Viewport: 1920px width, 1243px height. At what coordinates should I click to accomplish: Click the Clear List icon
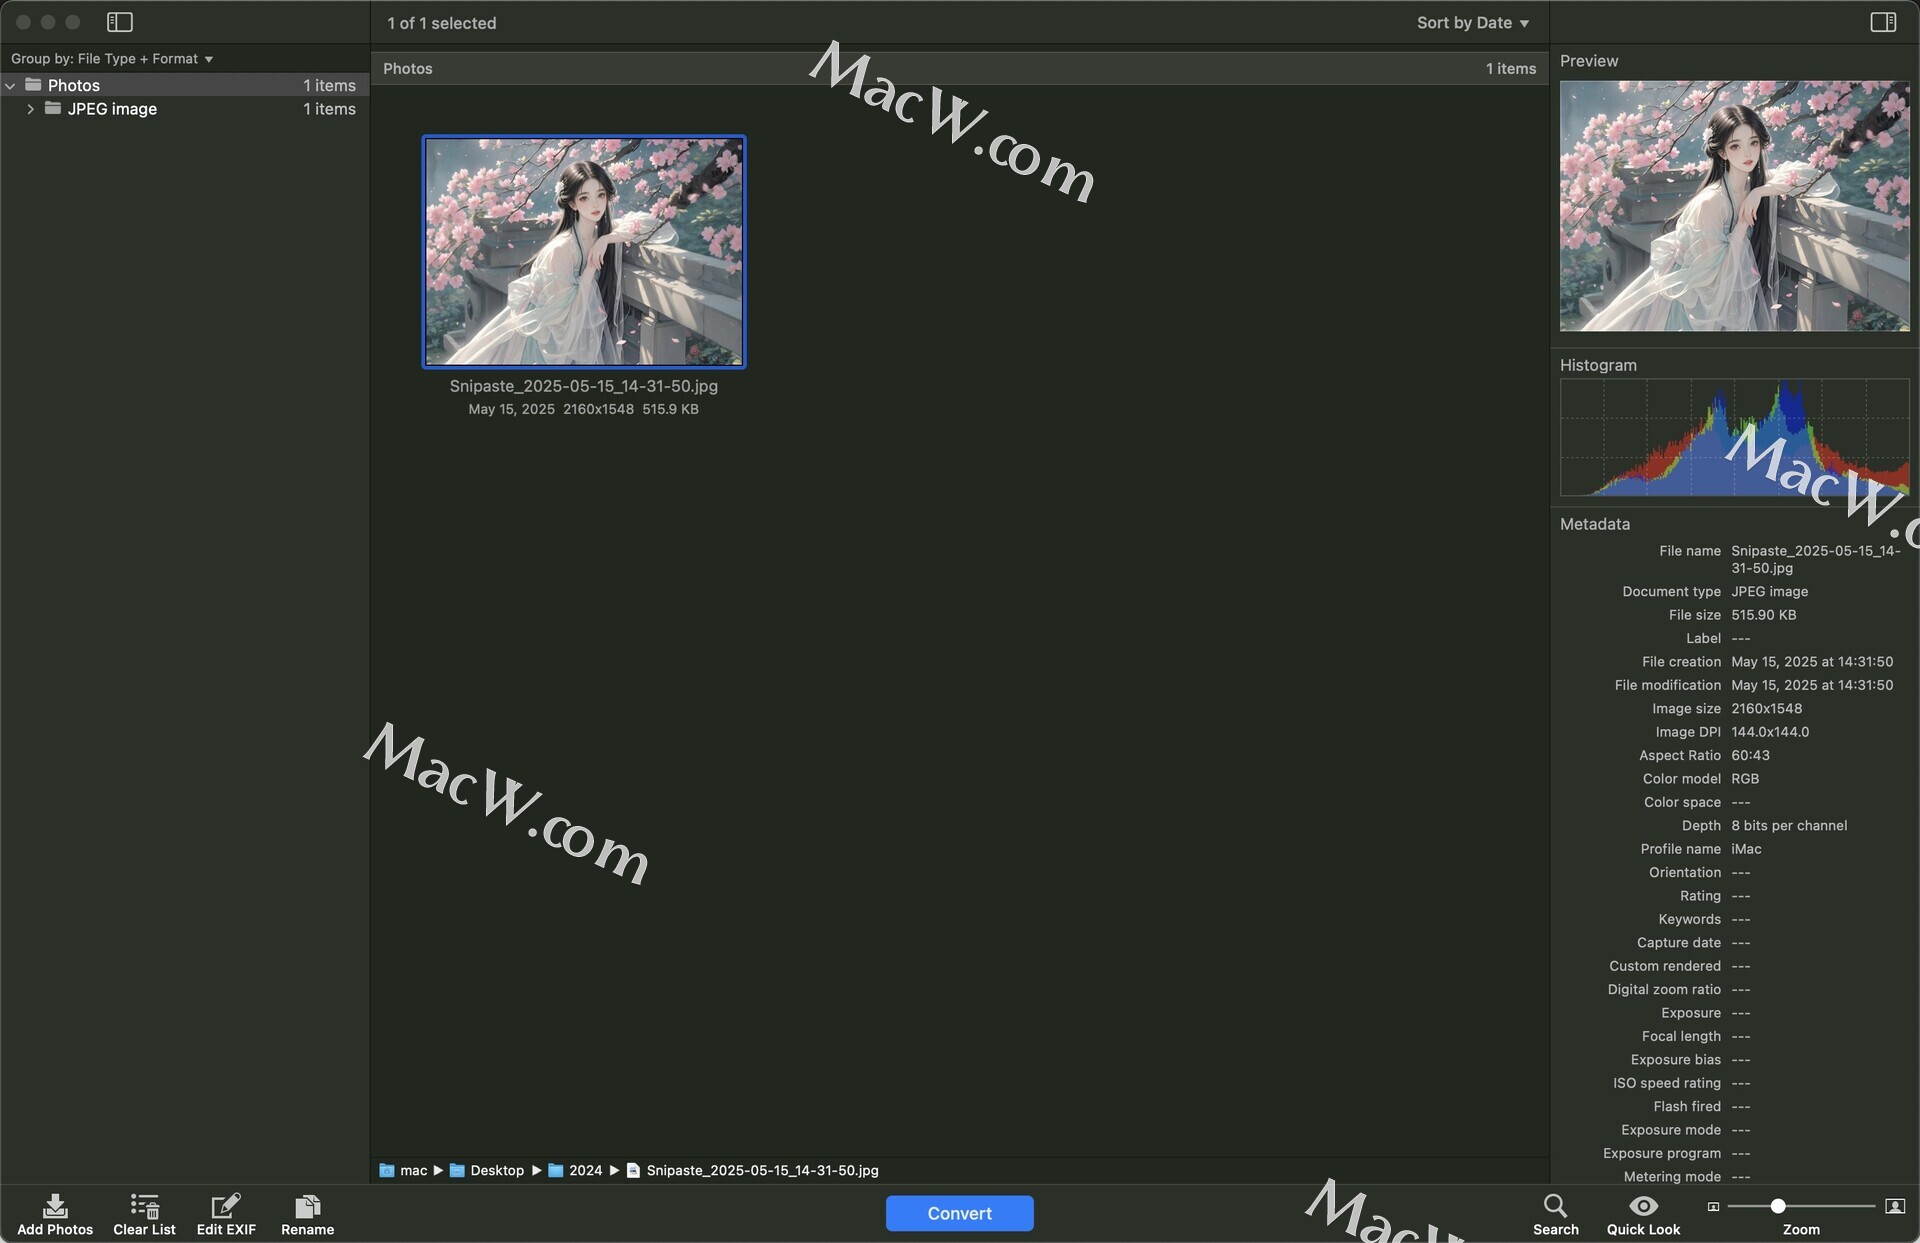[x=144, y=1206]
